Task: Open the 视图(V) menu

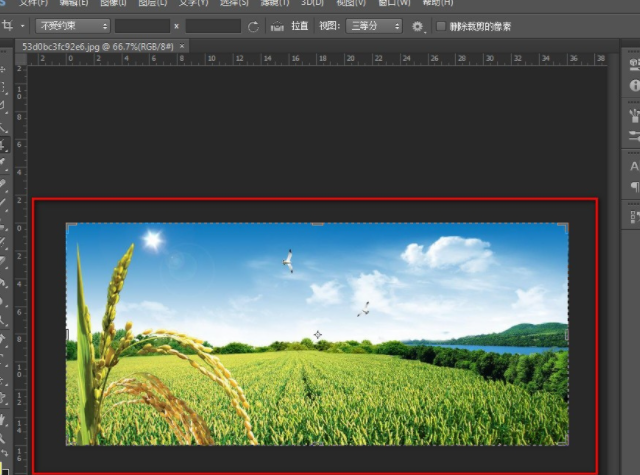Action: coord(351,3)
